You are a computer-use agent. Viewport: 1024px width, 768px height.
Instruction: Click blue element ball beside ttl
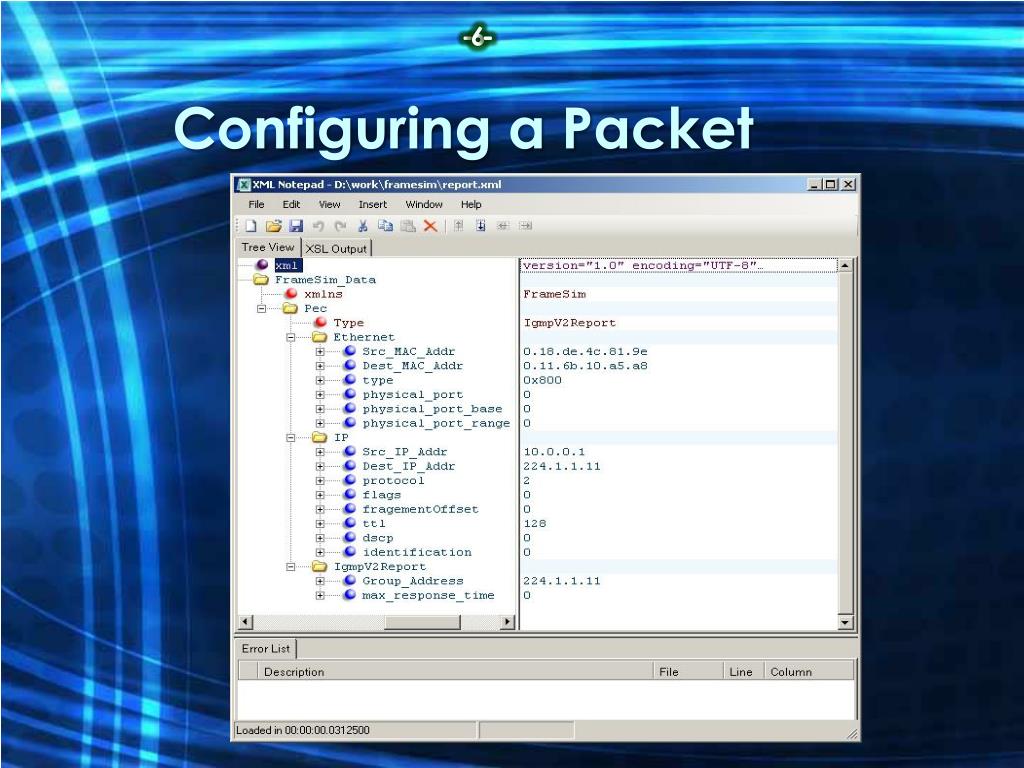(350, 524)
